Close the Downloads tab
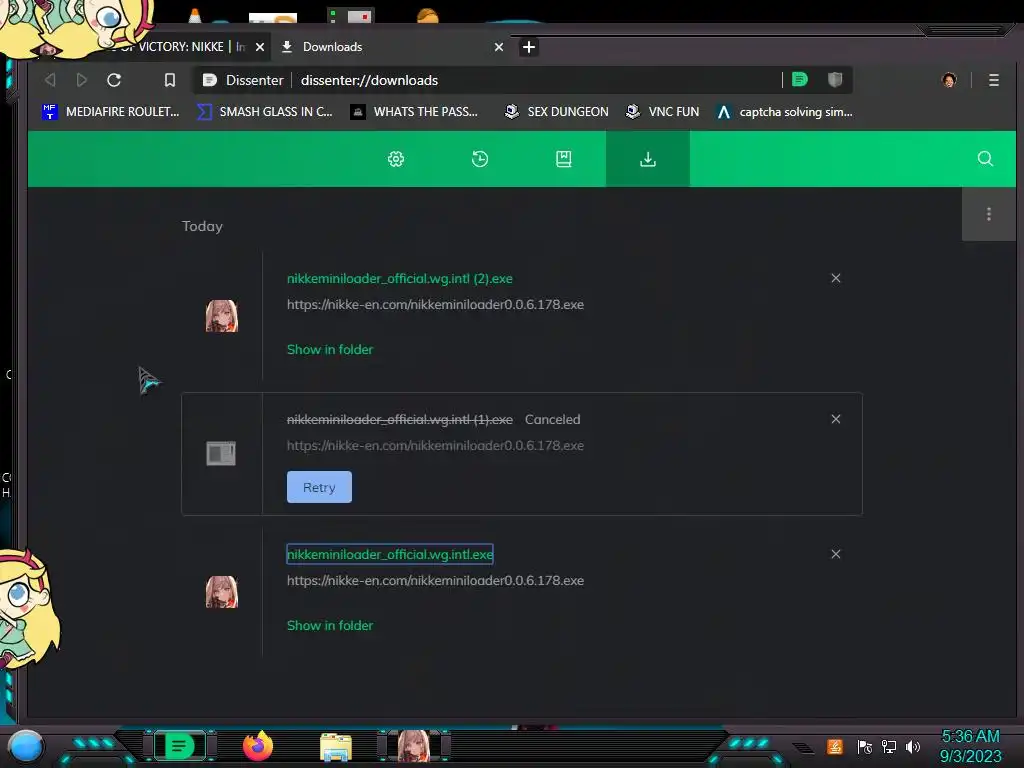1024x768 pixels. 499,47
